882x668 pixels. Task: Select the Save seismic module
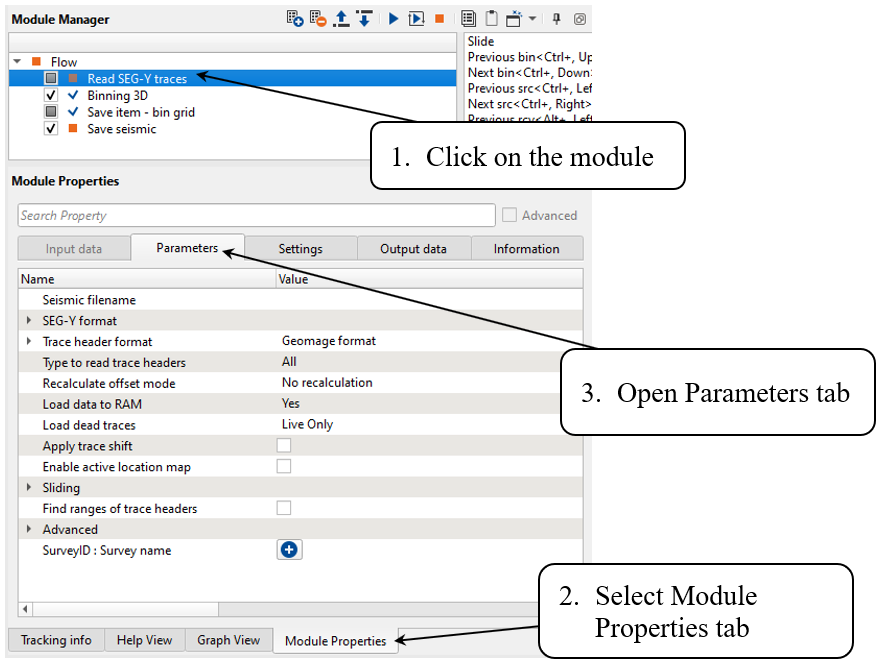click(x=121, y=129)
